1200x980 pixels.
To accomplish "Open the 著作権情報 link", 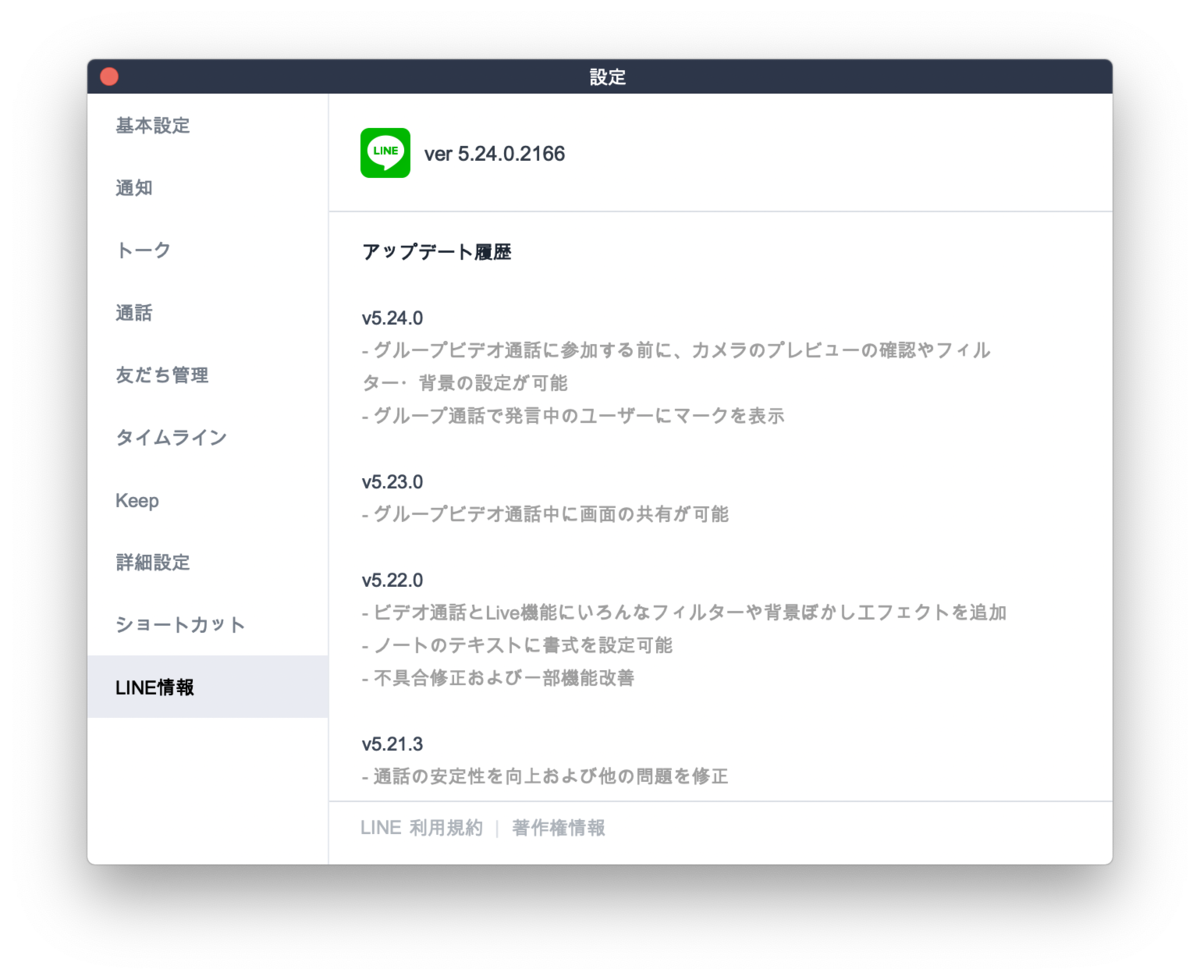I will pos(558,828).
